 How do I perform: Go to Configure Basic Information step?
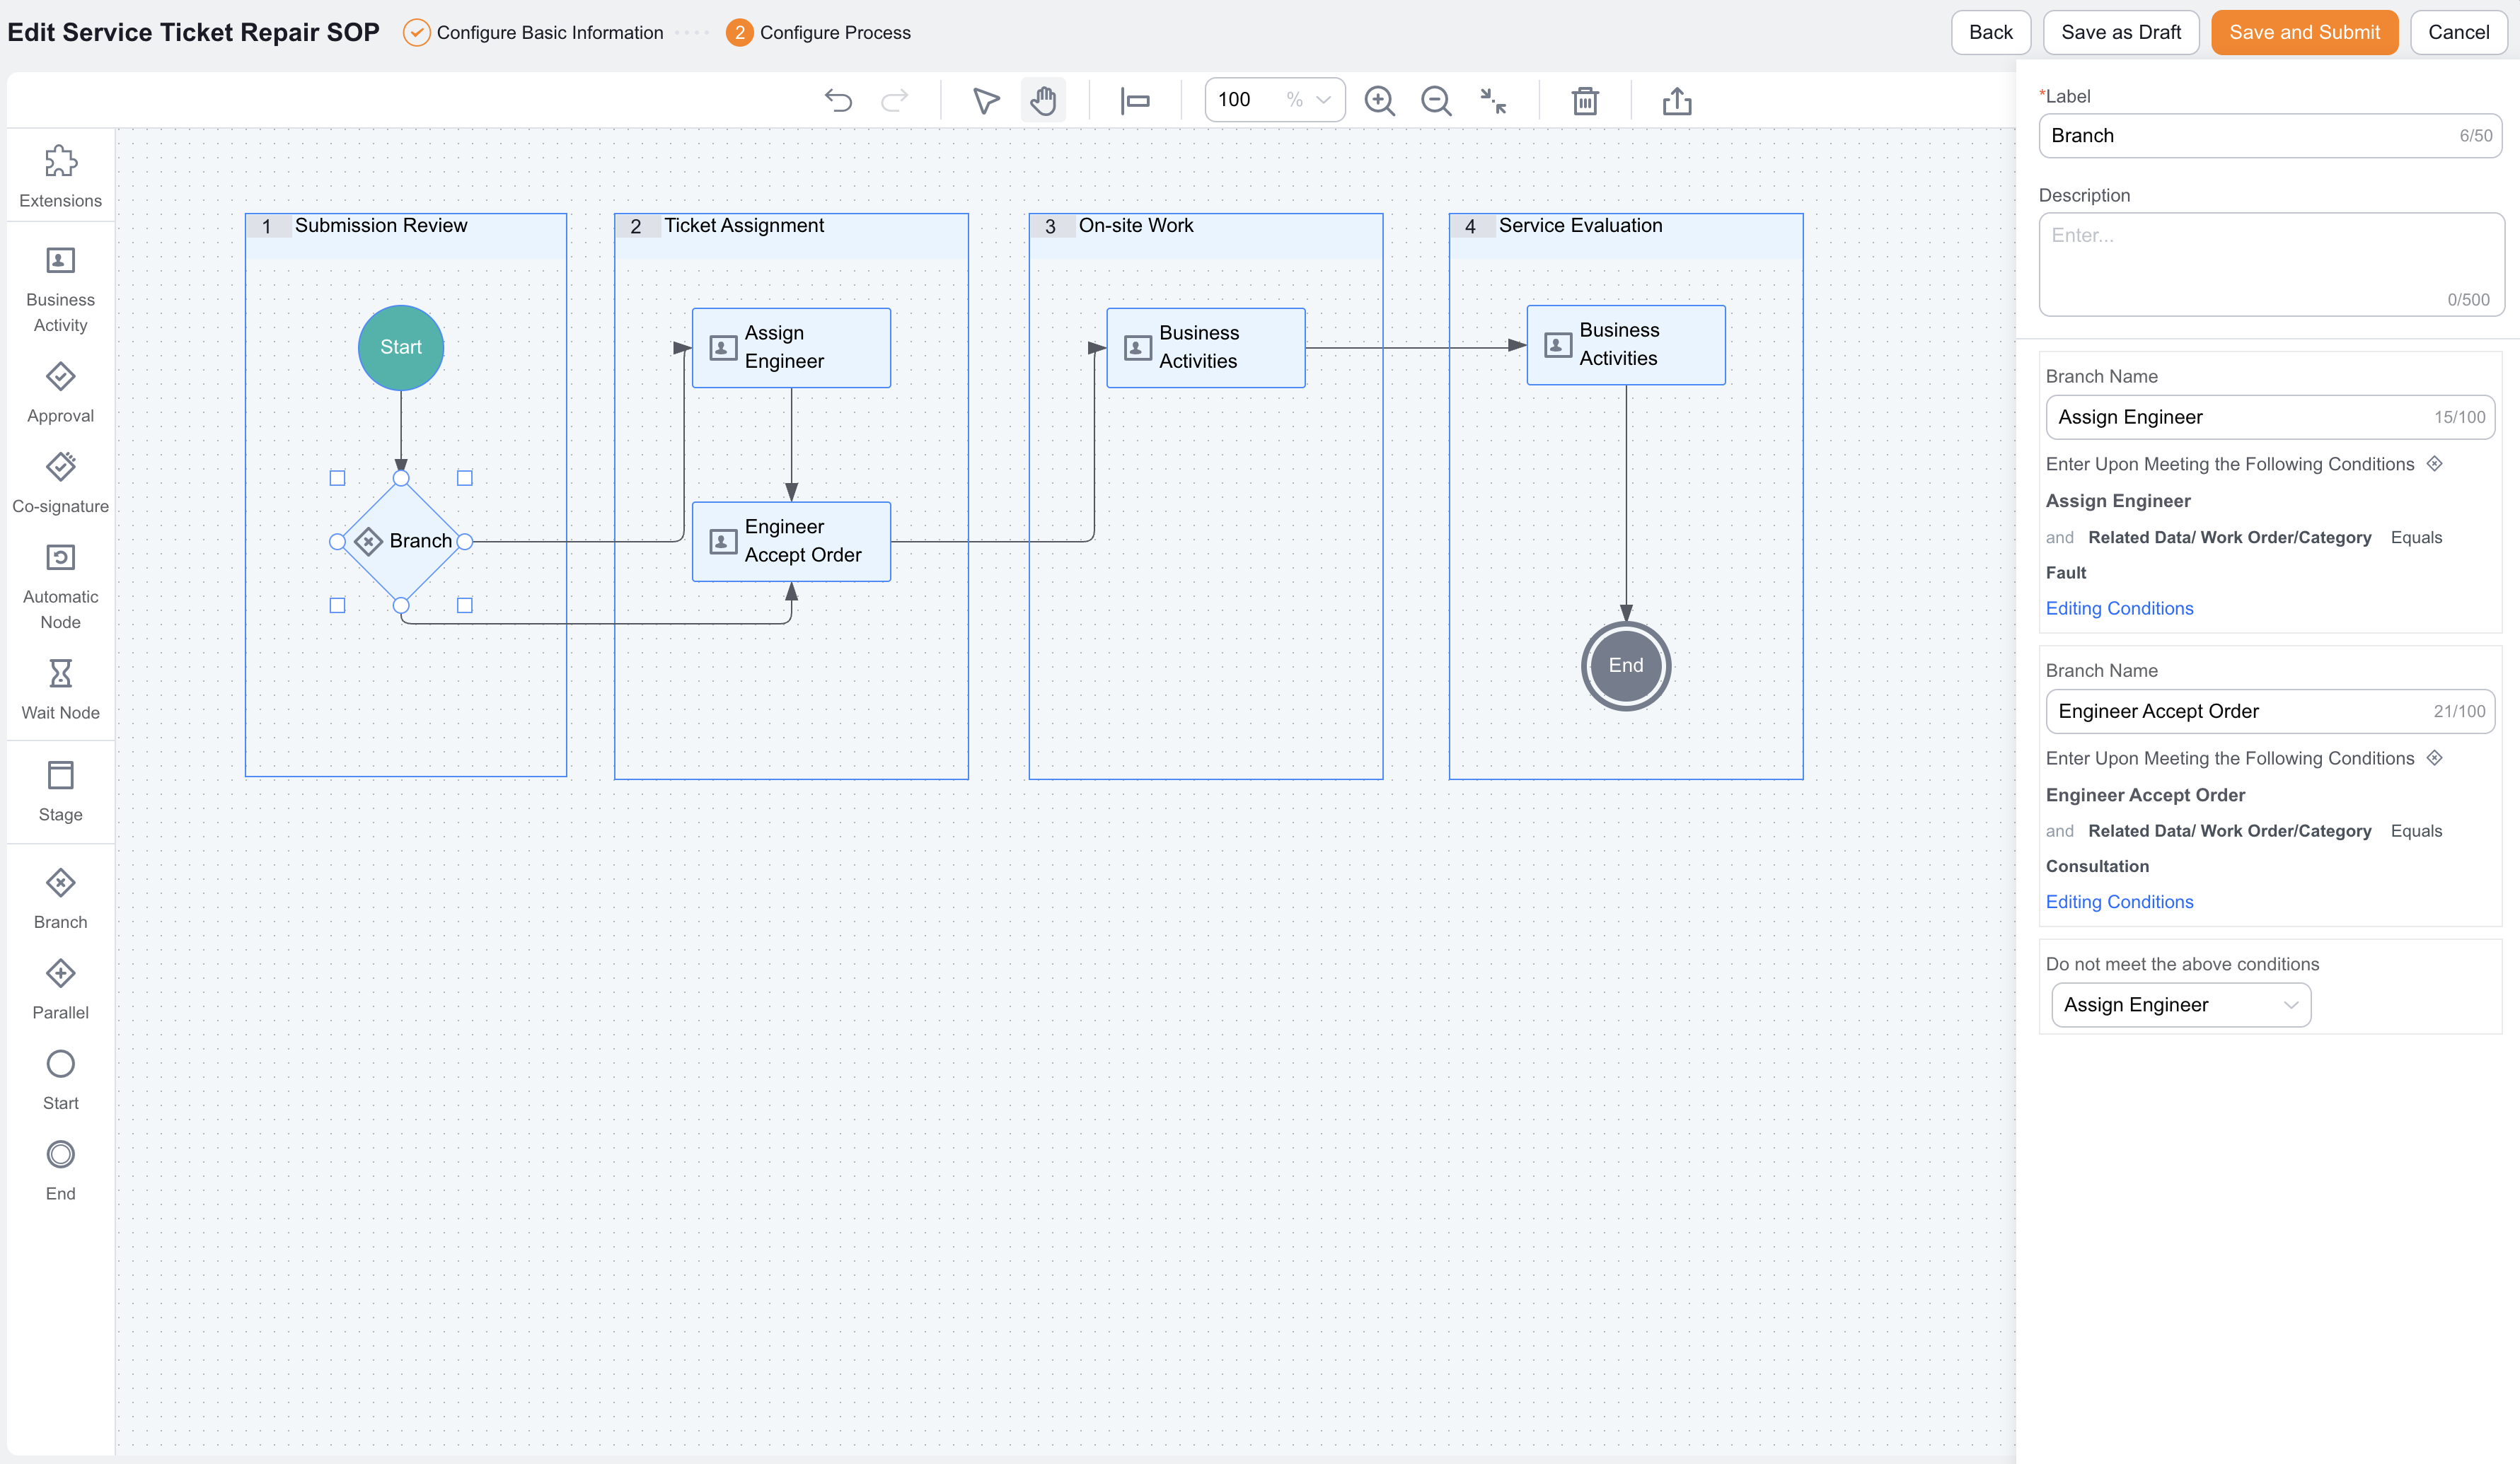534,32
